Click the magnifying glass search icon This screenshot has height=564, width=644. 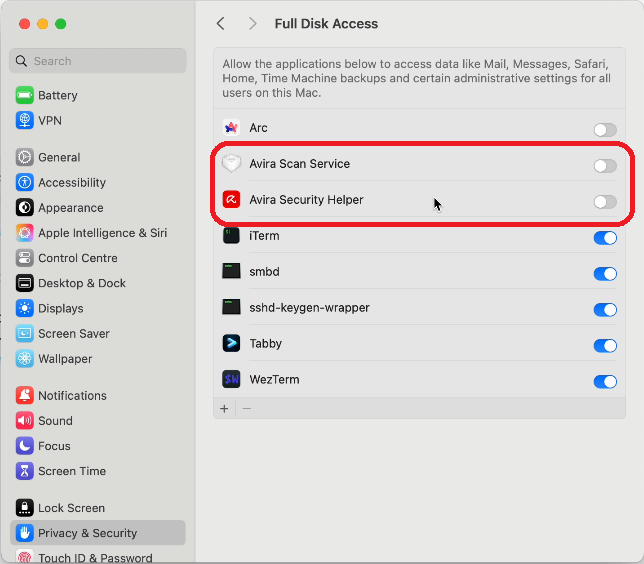(21, 61)
